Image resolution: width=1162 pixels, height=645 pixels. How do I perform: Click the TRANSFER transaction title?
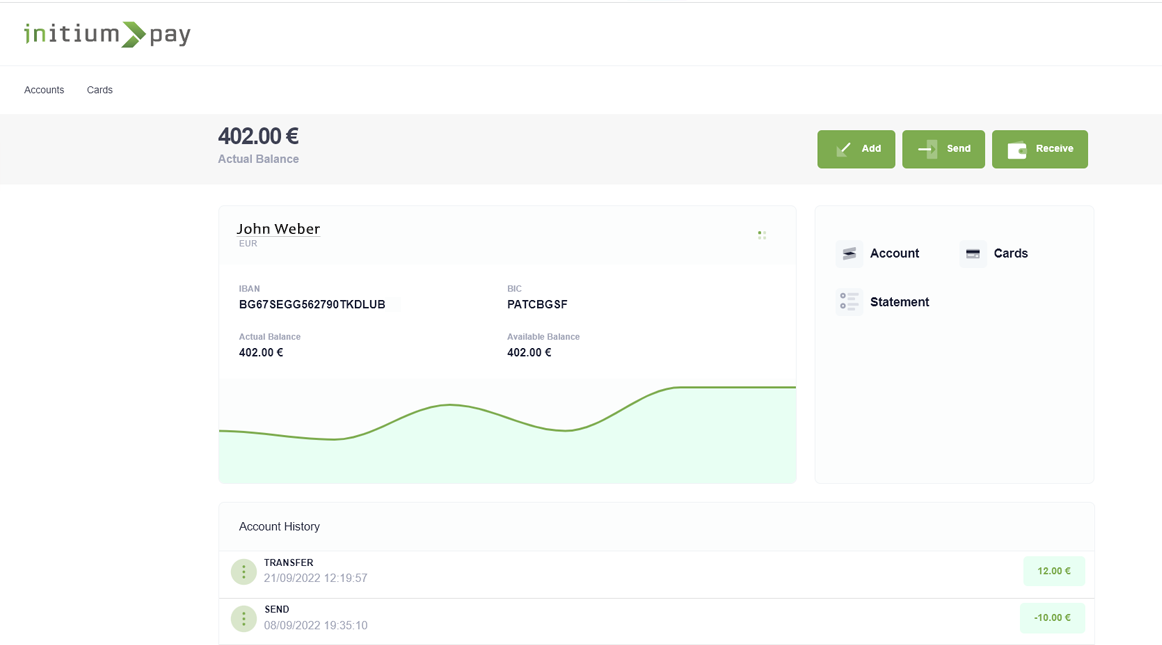(288, 563)
